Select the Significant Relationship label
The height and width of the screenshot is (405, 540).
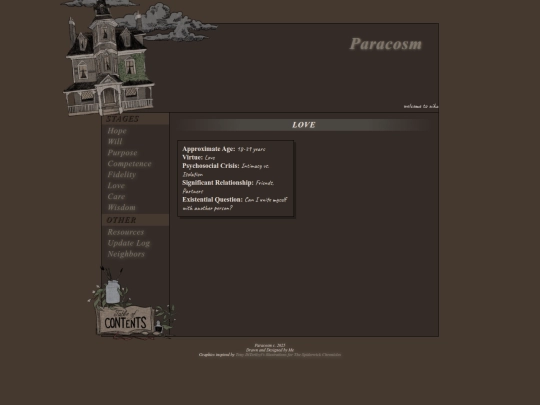[218, 183]
